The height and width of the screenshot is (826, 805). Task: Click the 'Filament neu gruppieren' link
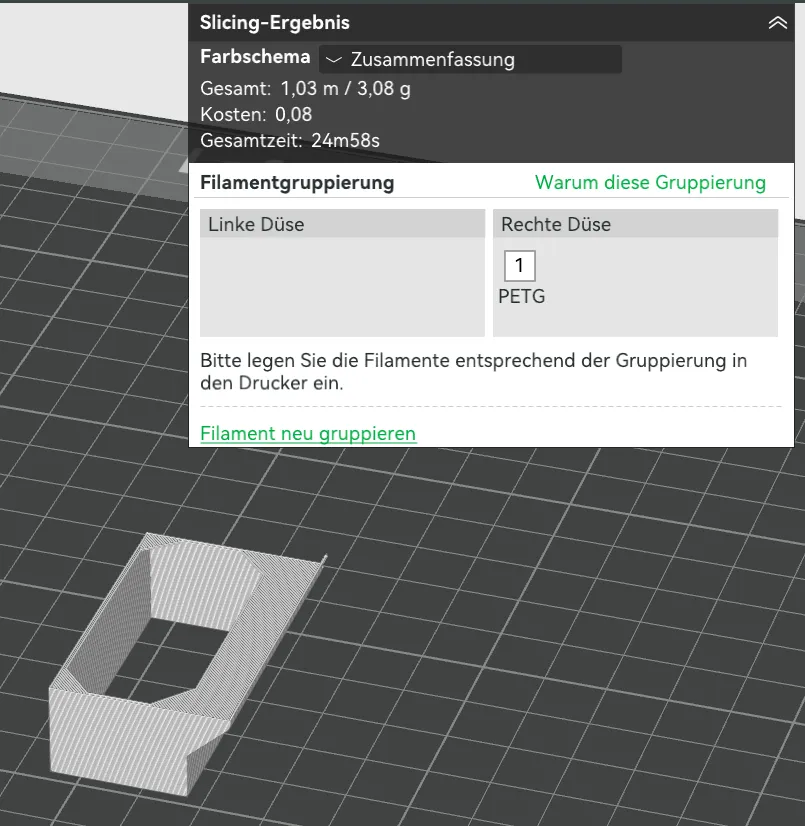(308, 433)
